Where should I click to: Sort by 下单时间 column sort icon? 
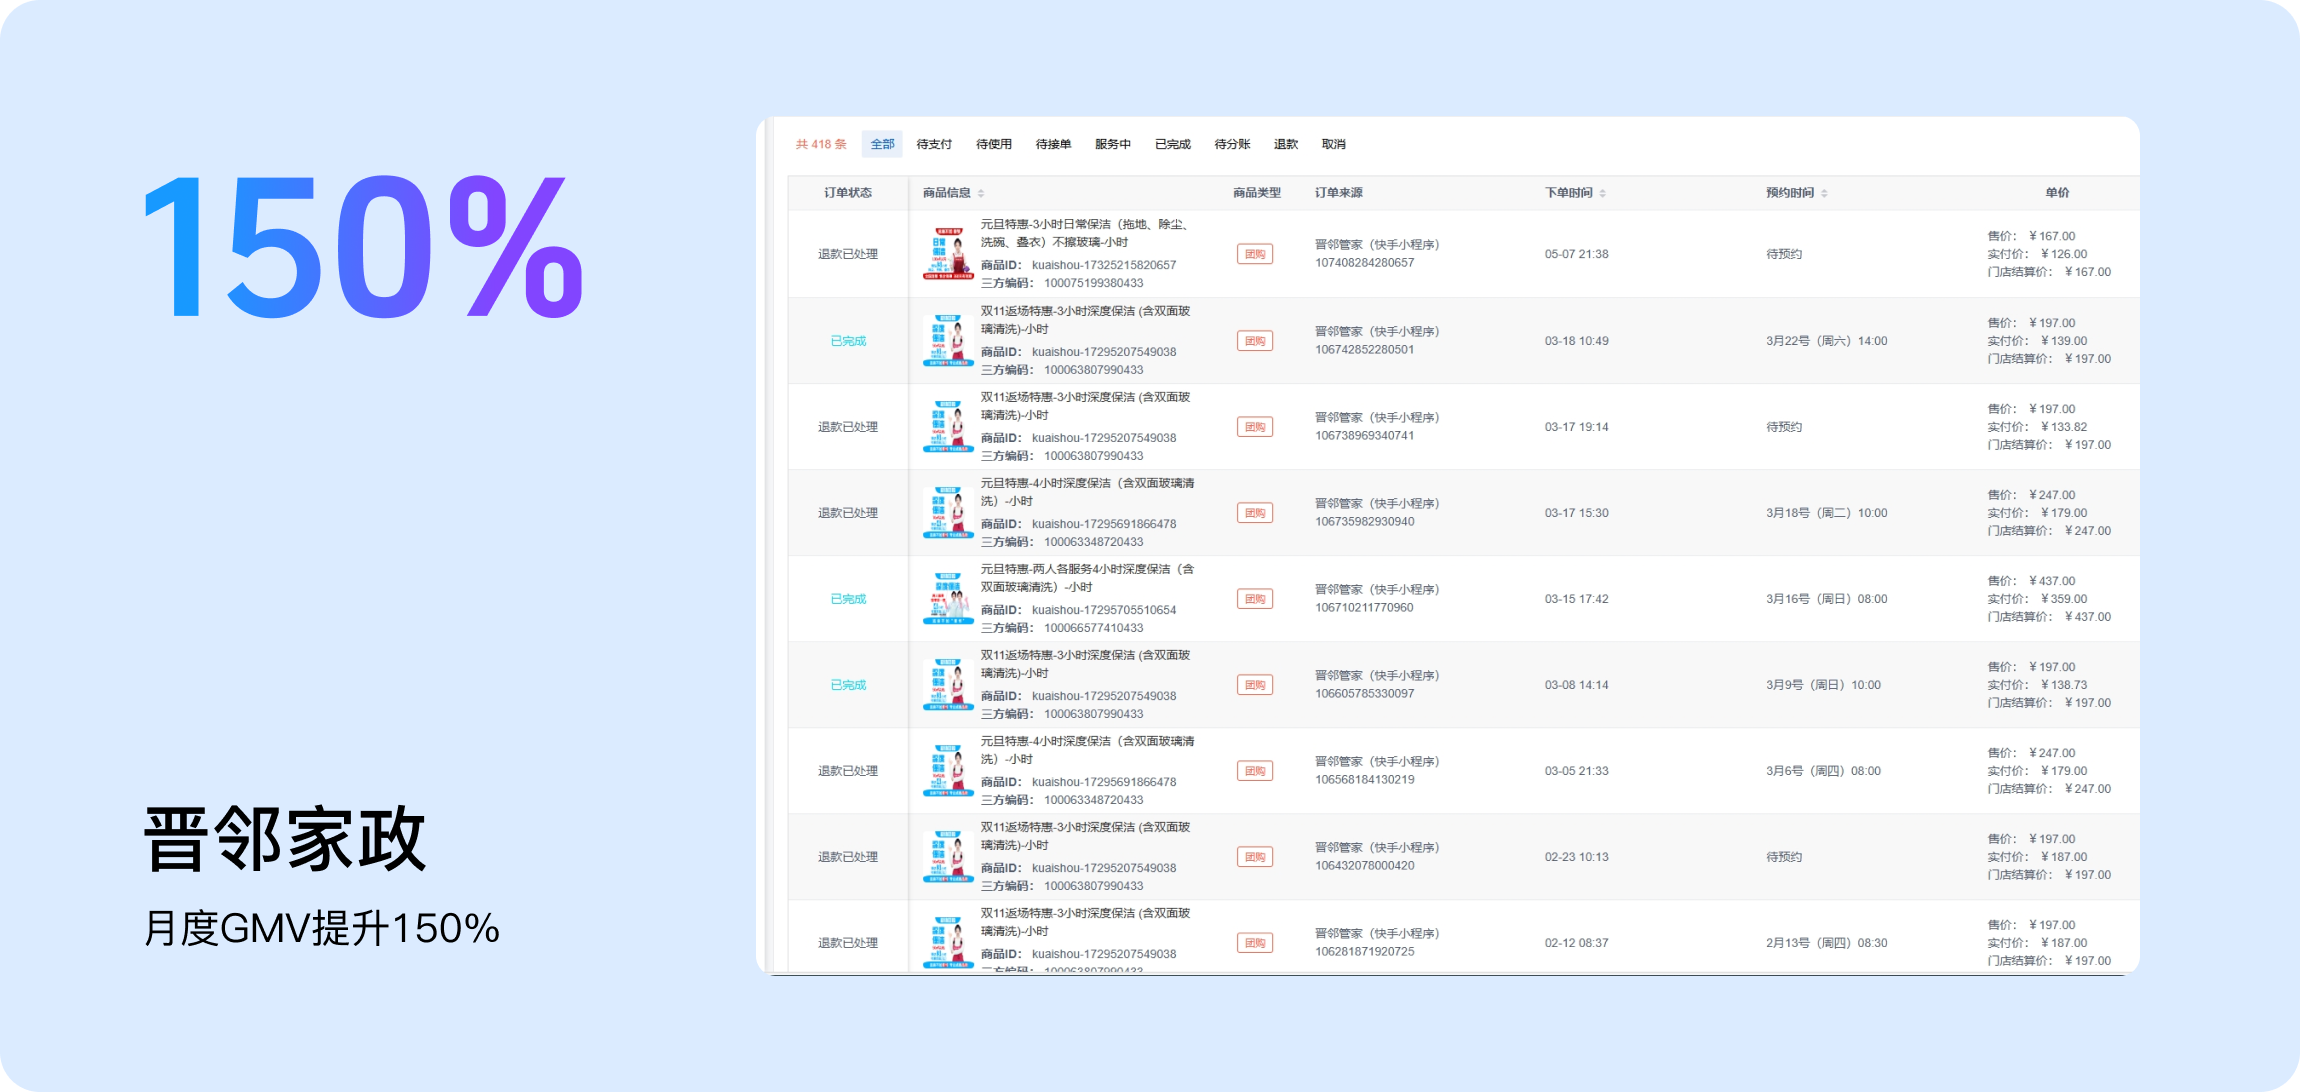point(1602,193)
